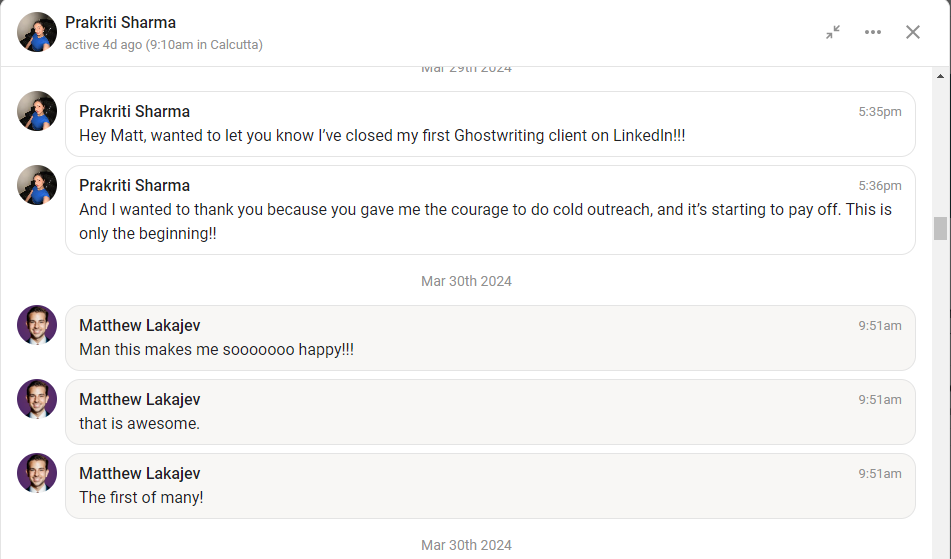Screen dimensions: 951x559
Task: Open Prakriti Sharma's name in chat header
Action: pyautogui.click(x=120, y=22)
